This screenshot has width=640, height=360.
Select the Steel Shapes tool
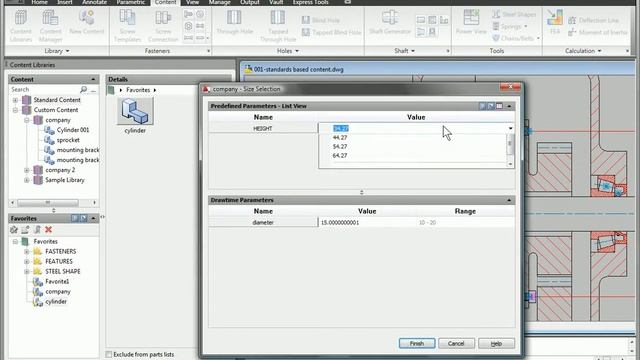pos(514,14)
